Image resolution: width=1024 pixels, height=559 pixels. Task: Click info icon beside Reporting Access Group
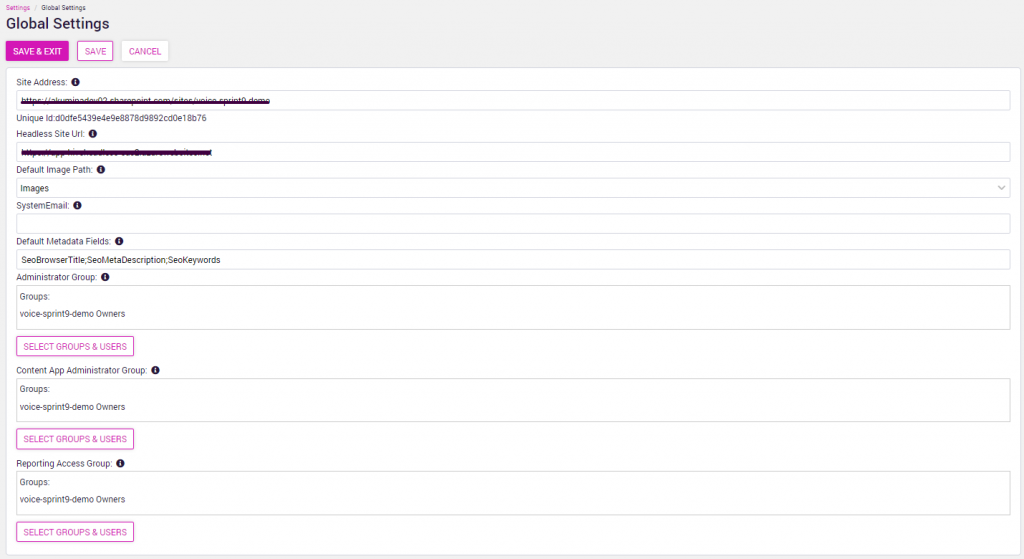[x=120, y=463]
